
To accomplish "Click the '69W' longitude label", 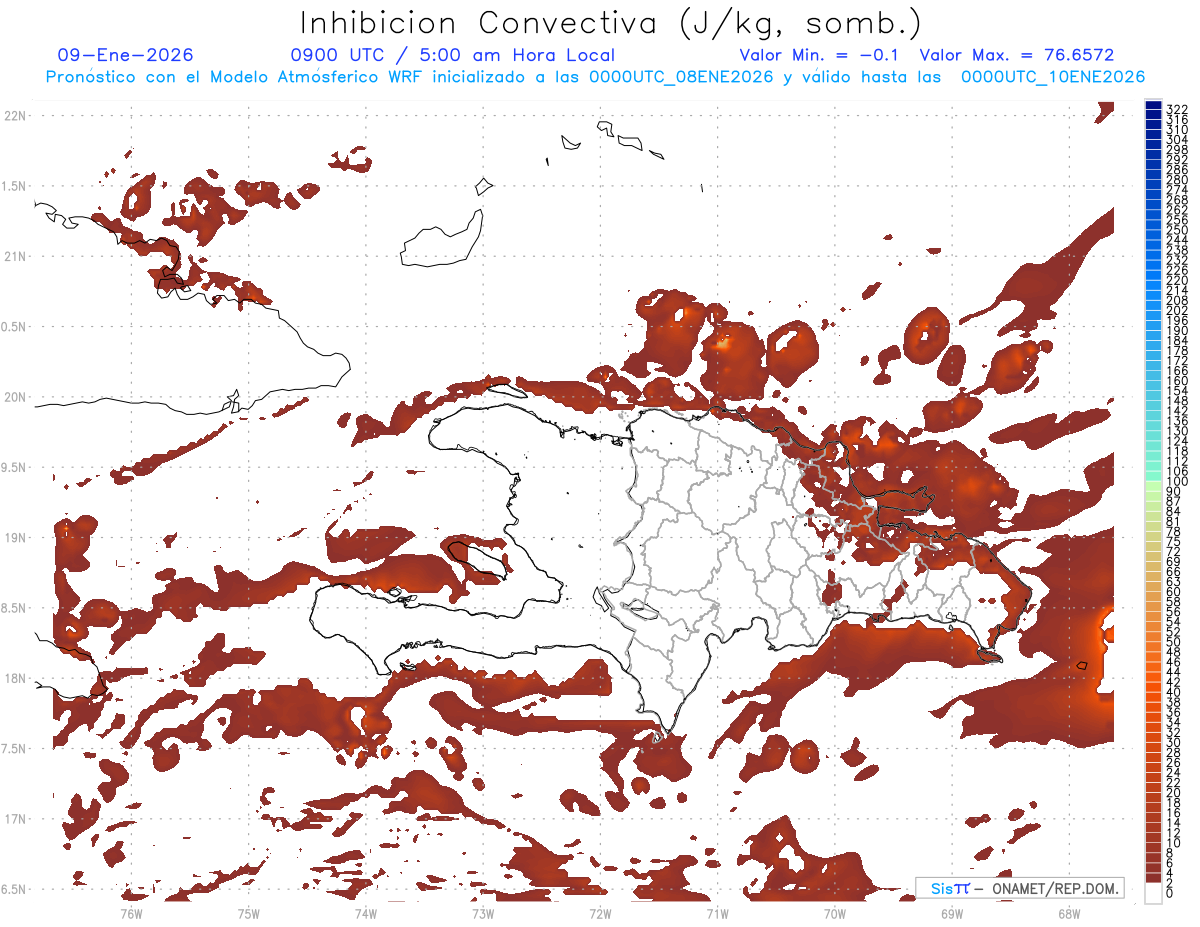I will click(x=952, y=913).
